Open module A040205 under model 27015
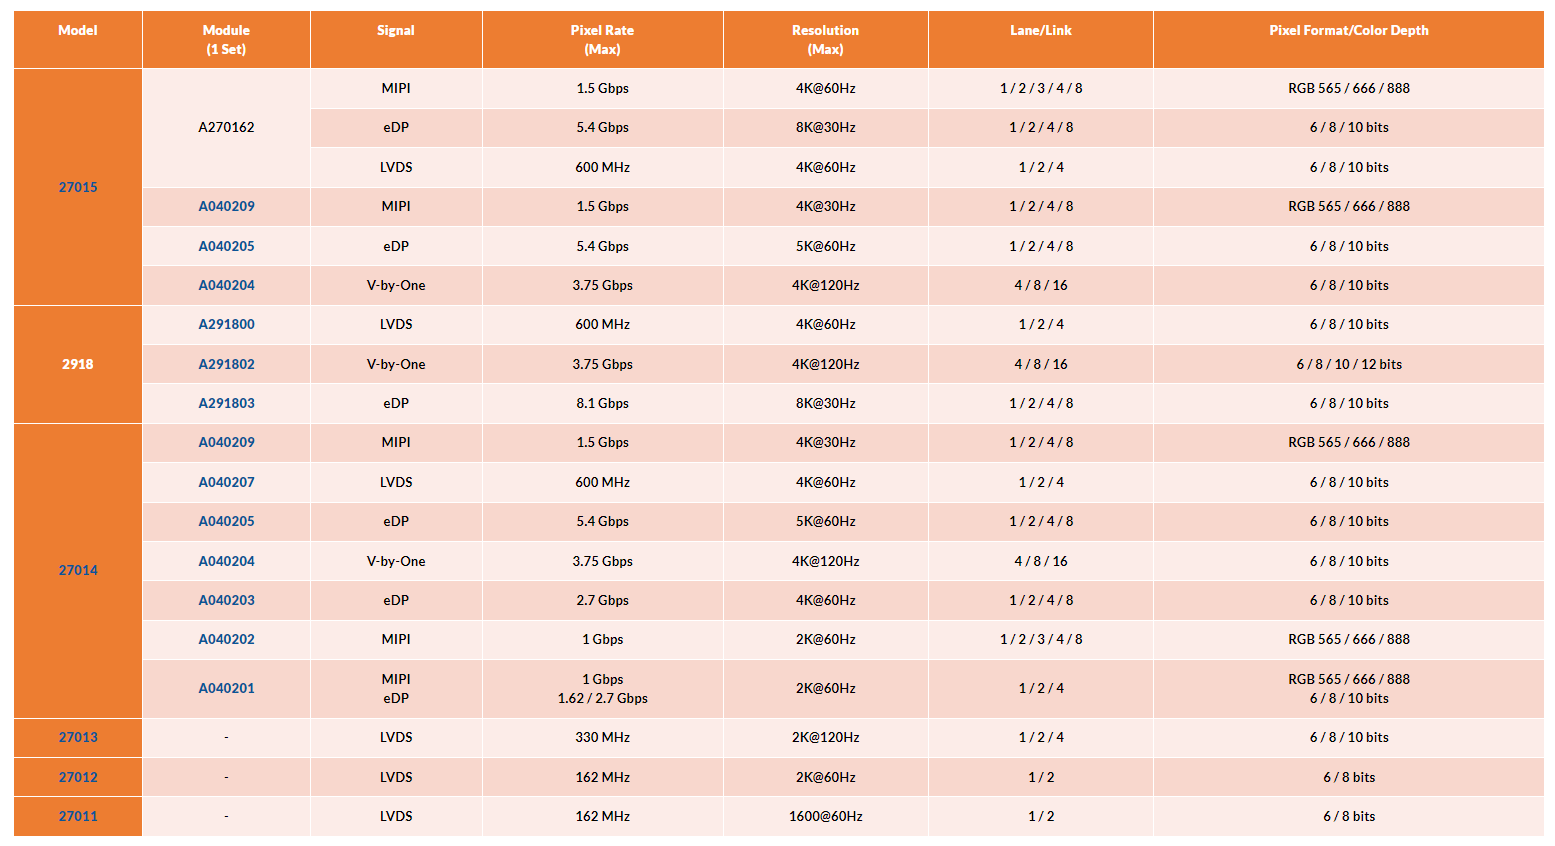1555x846 pixels. pos(226,246)
